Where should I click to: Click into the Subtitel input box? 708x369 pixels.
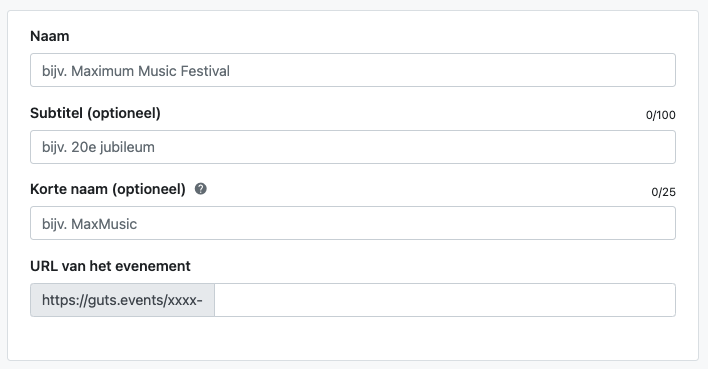pos(353,147)
